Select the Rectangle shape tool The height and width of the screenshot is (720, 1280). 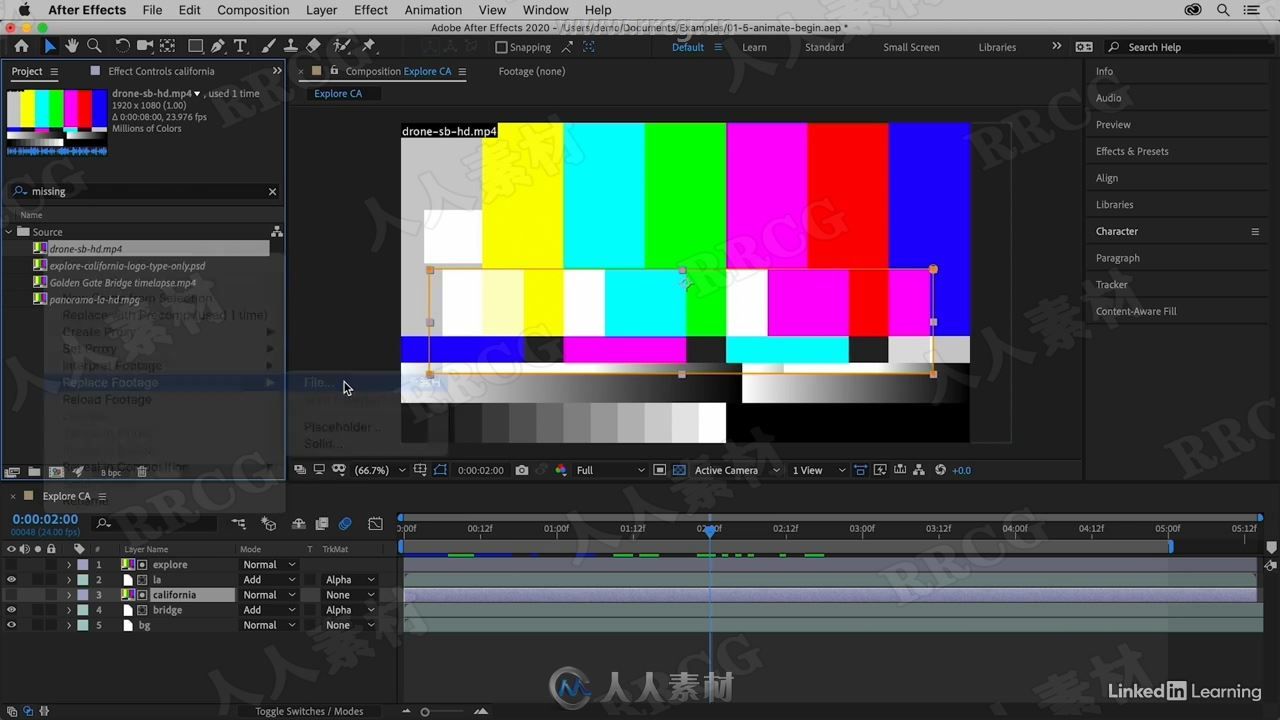click(x=195, y=46)
